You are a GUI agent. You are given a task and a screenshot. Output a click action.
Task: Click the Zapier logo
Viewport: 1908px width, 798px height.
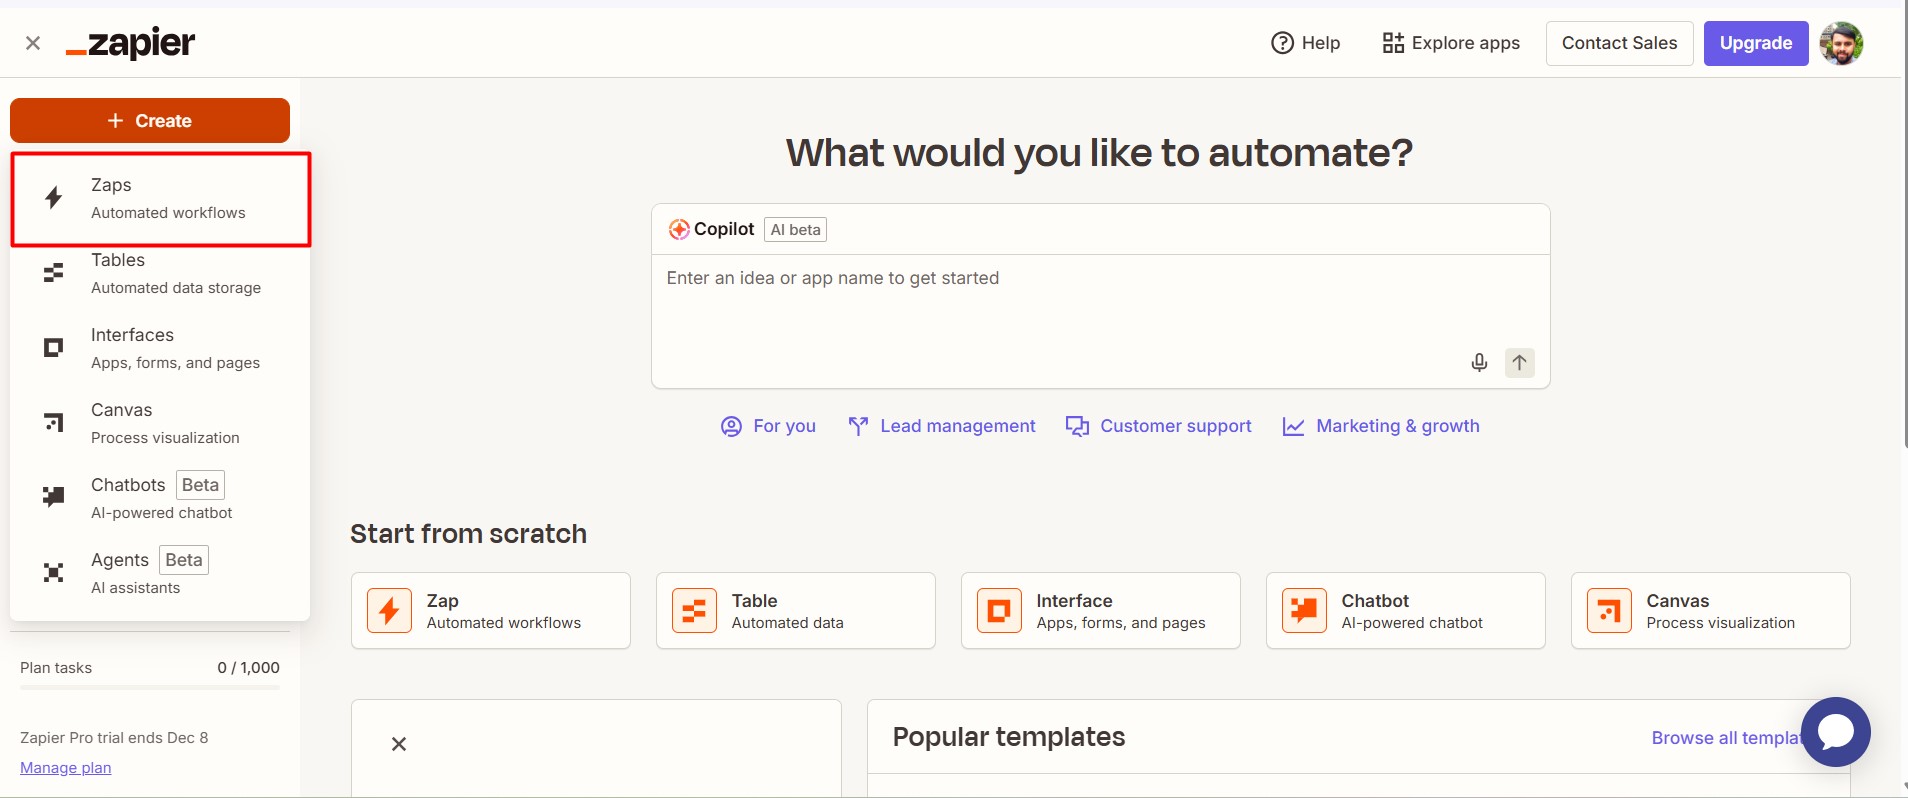(x=131, y=43)
